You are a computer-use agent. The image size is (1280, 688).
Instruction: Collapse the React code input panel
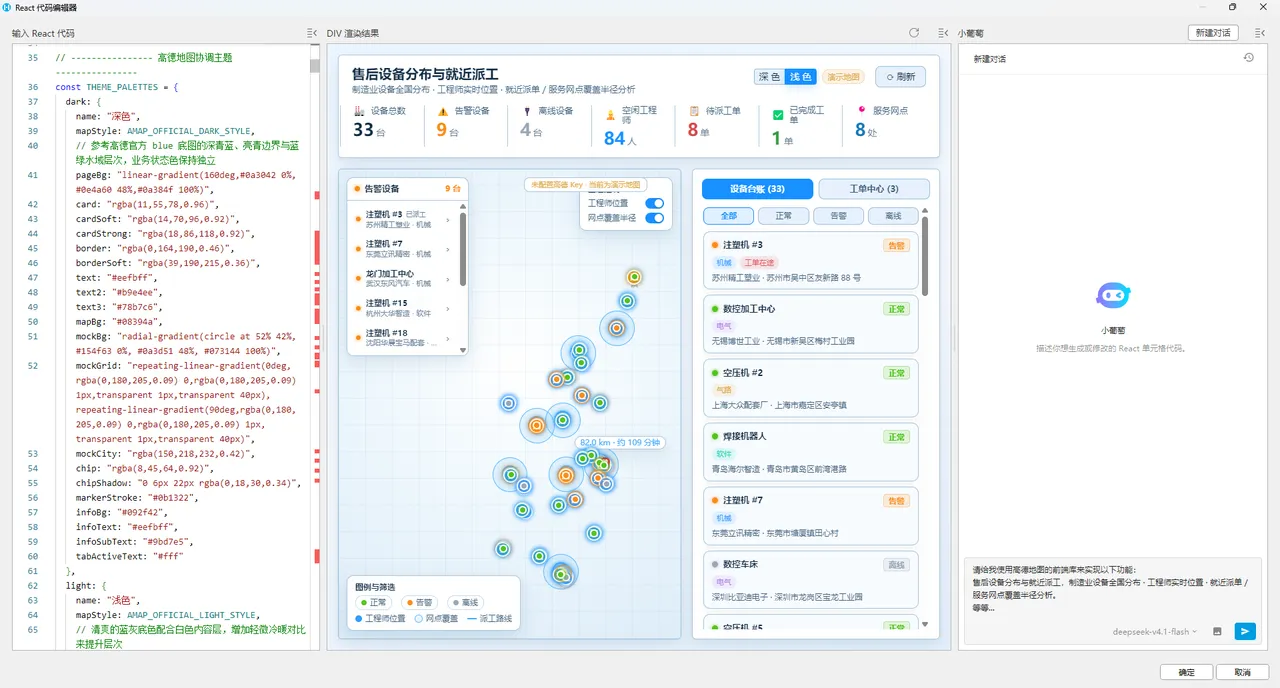[312, 33]
